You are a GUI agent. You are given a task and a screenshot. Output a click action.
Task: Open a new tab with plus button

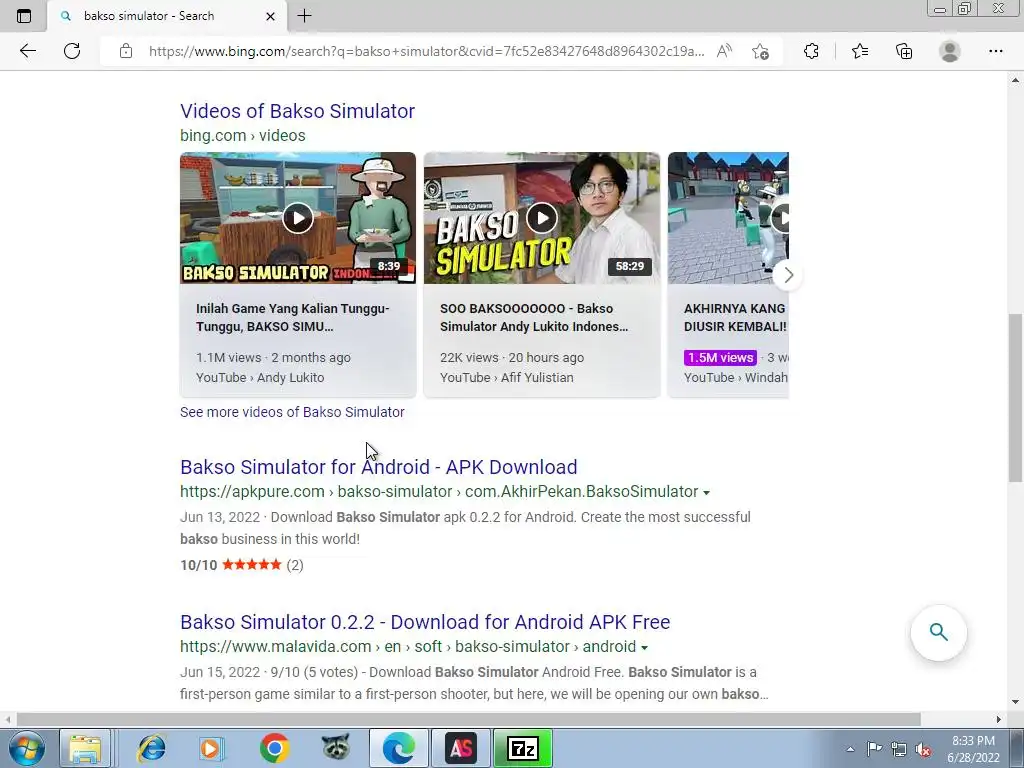click(x=304, y=16)
